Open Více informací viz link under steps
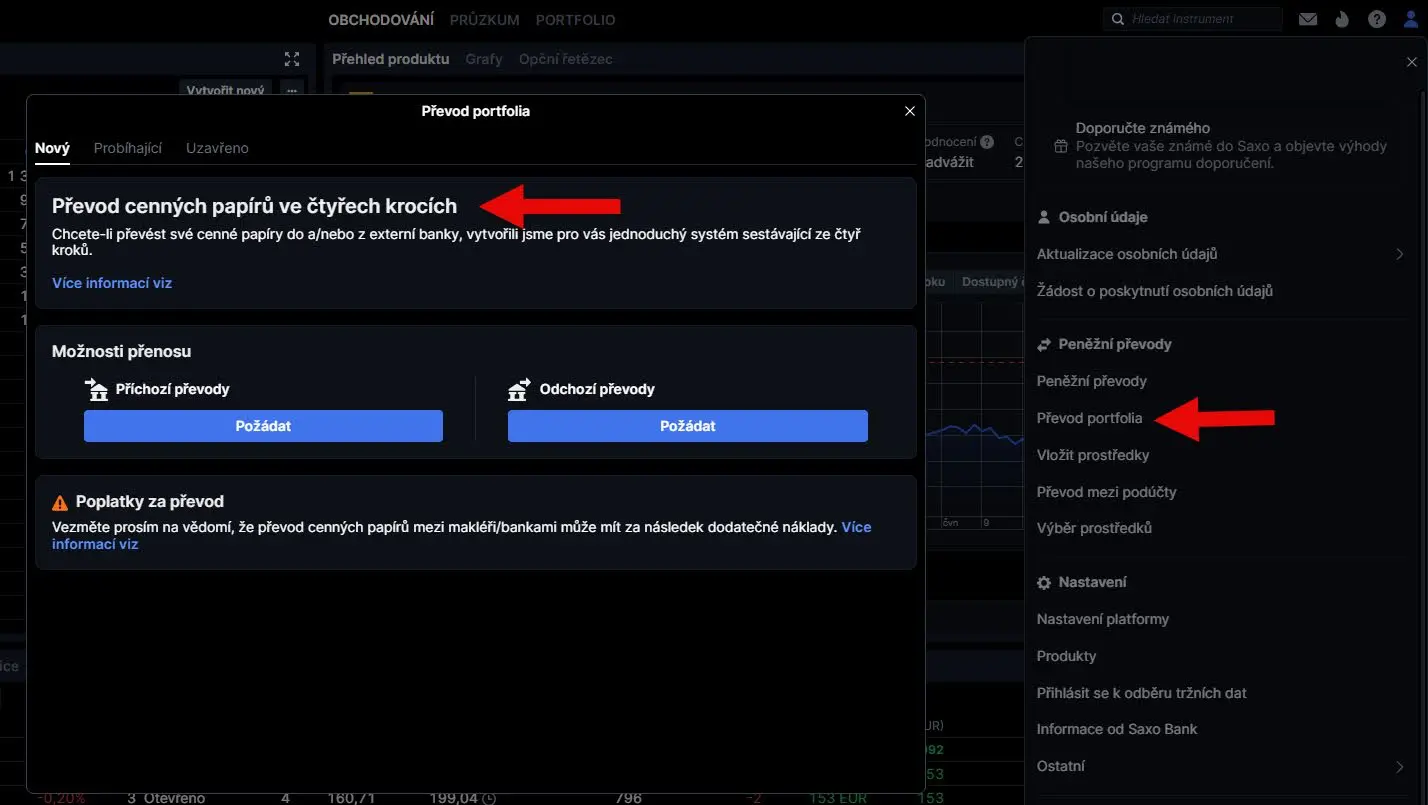Viewport: 1428px width, 805px height. 112,283
